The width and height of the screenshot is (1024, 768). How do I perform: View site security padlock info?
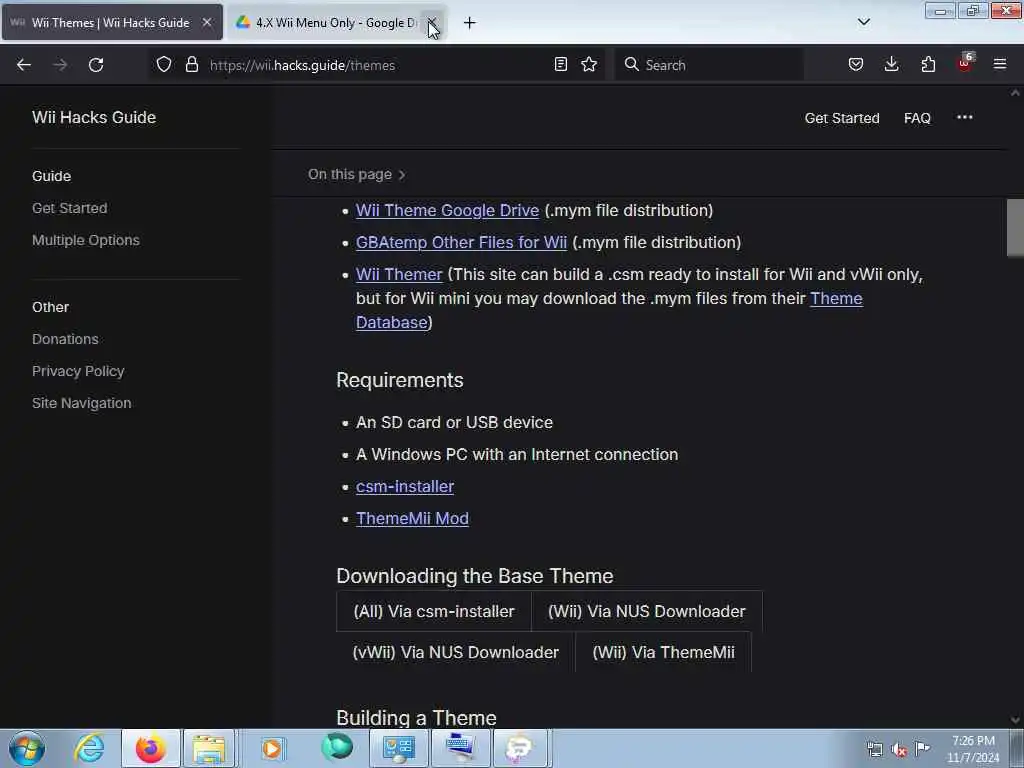coord(191,64)
